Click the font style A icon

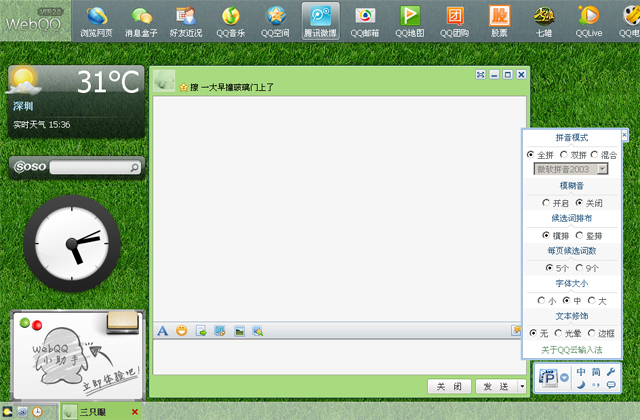tap(162, 331)
